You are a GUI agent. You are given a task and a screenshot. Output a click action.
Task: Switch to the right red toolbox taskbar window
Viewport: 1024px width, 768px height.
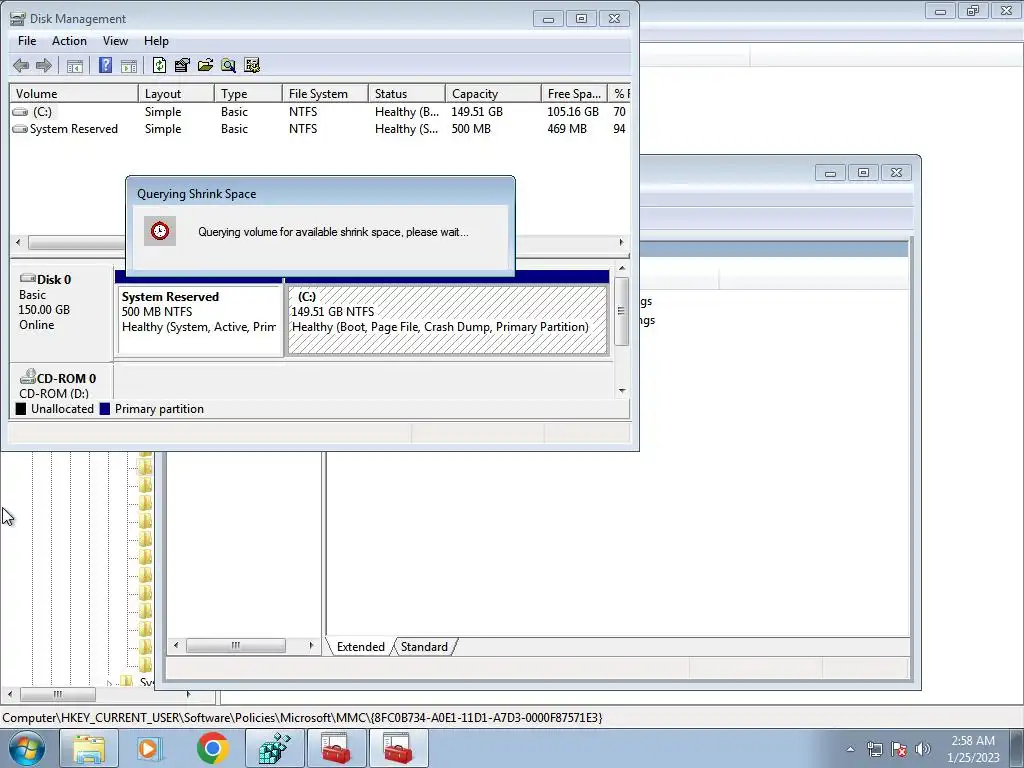coord(398,748)
